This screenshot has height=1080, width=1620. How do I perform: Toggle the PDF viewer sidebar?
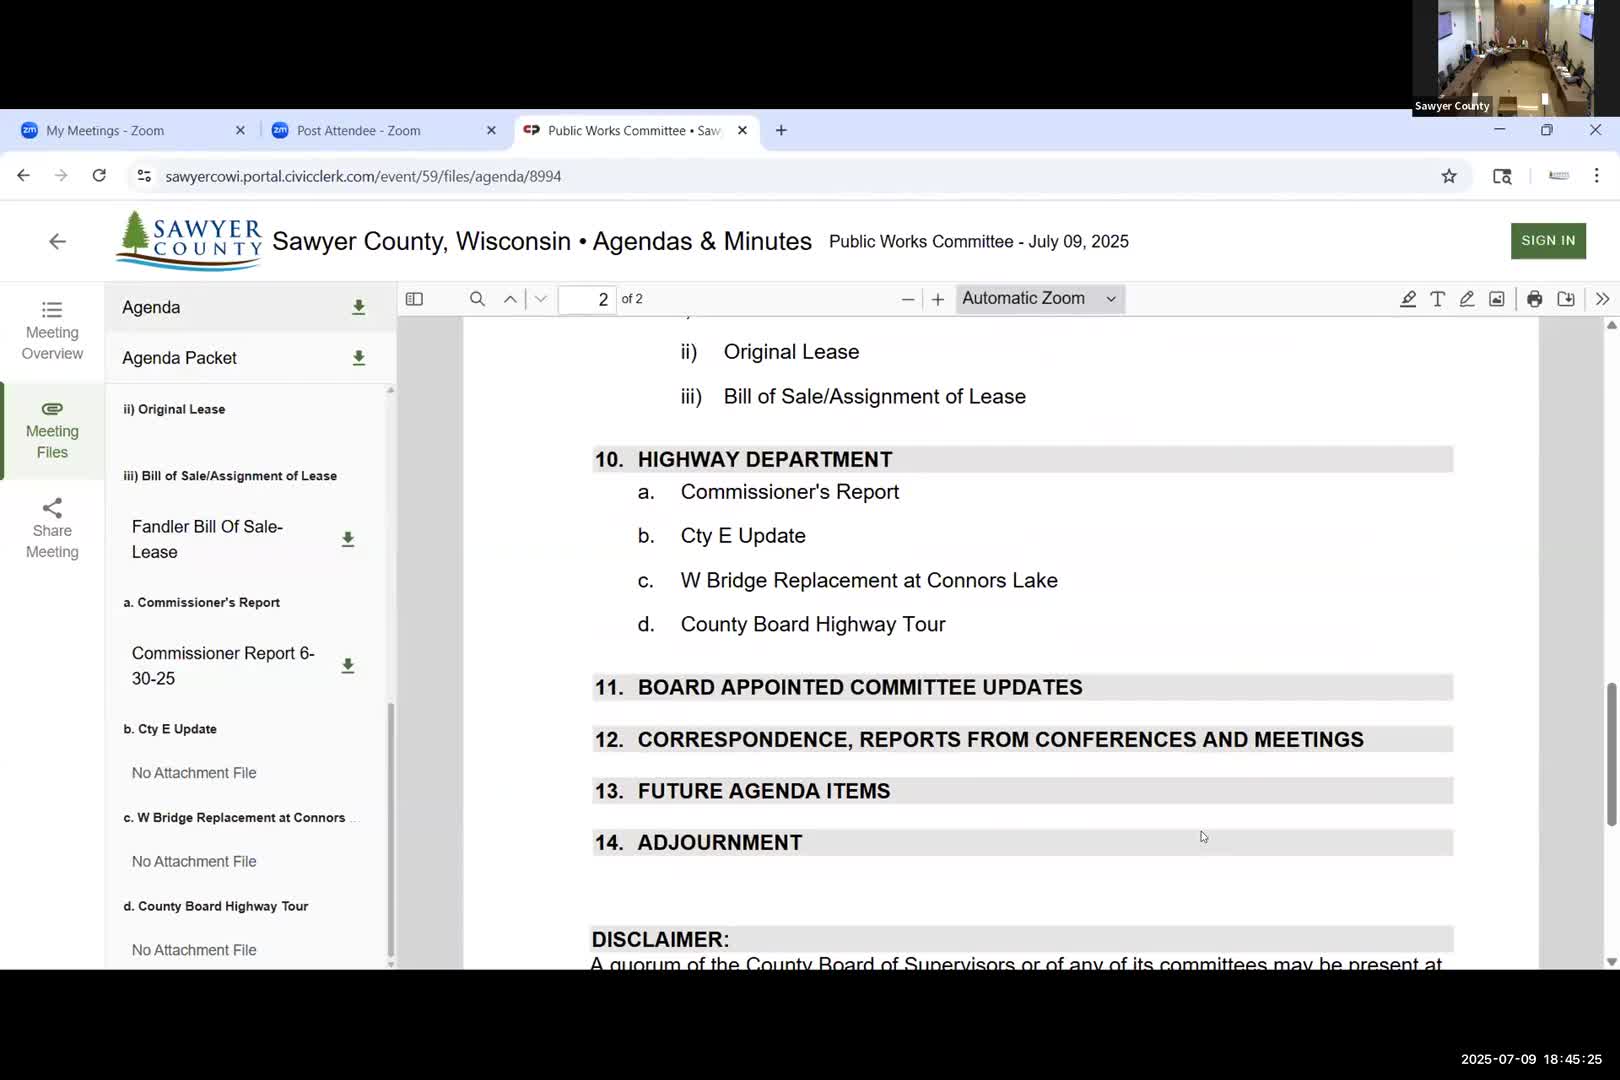[x=414, y=299]
